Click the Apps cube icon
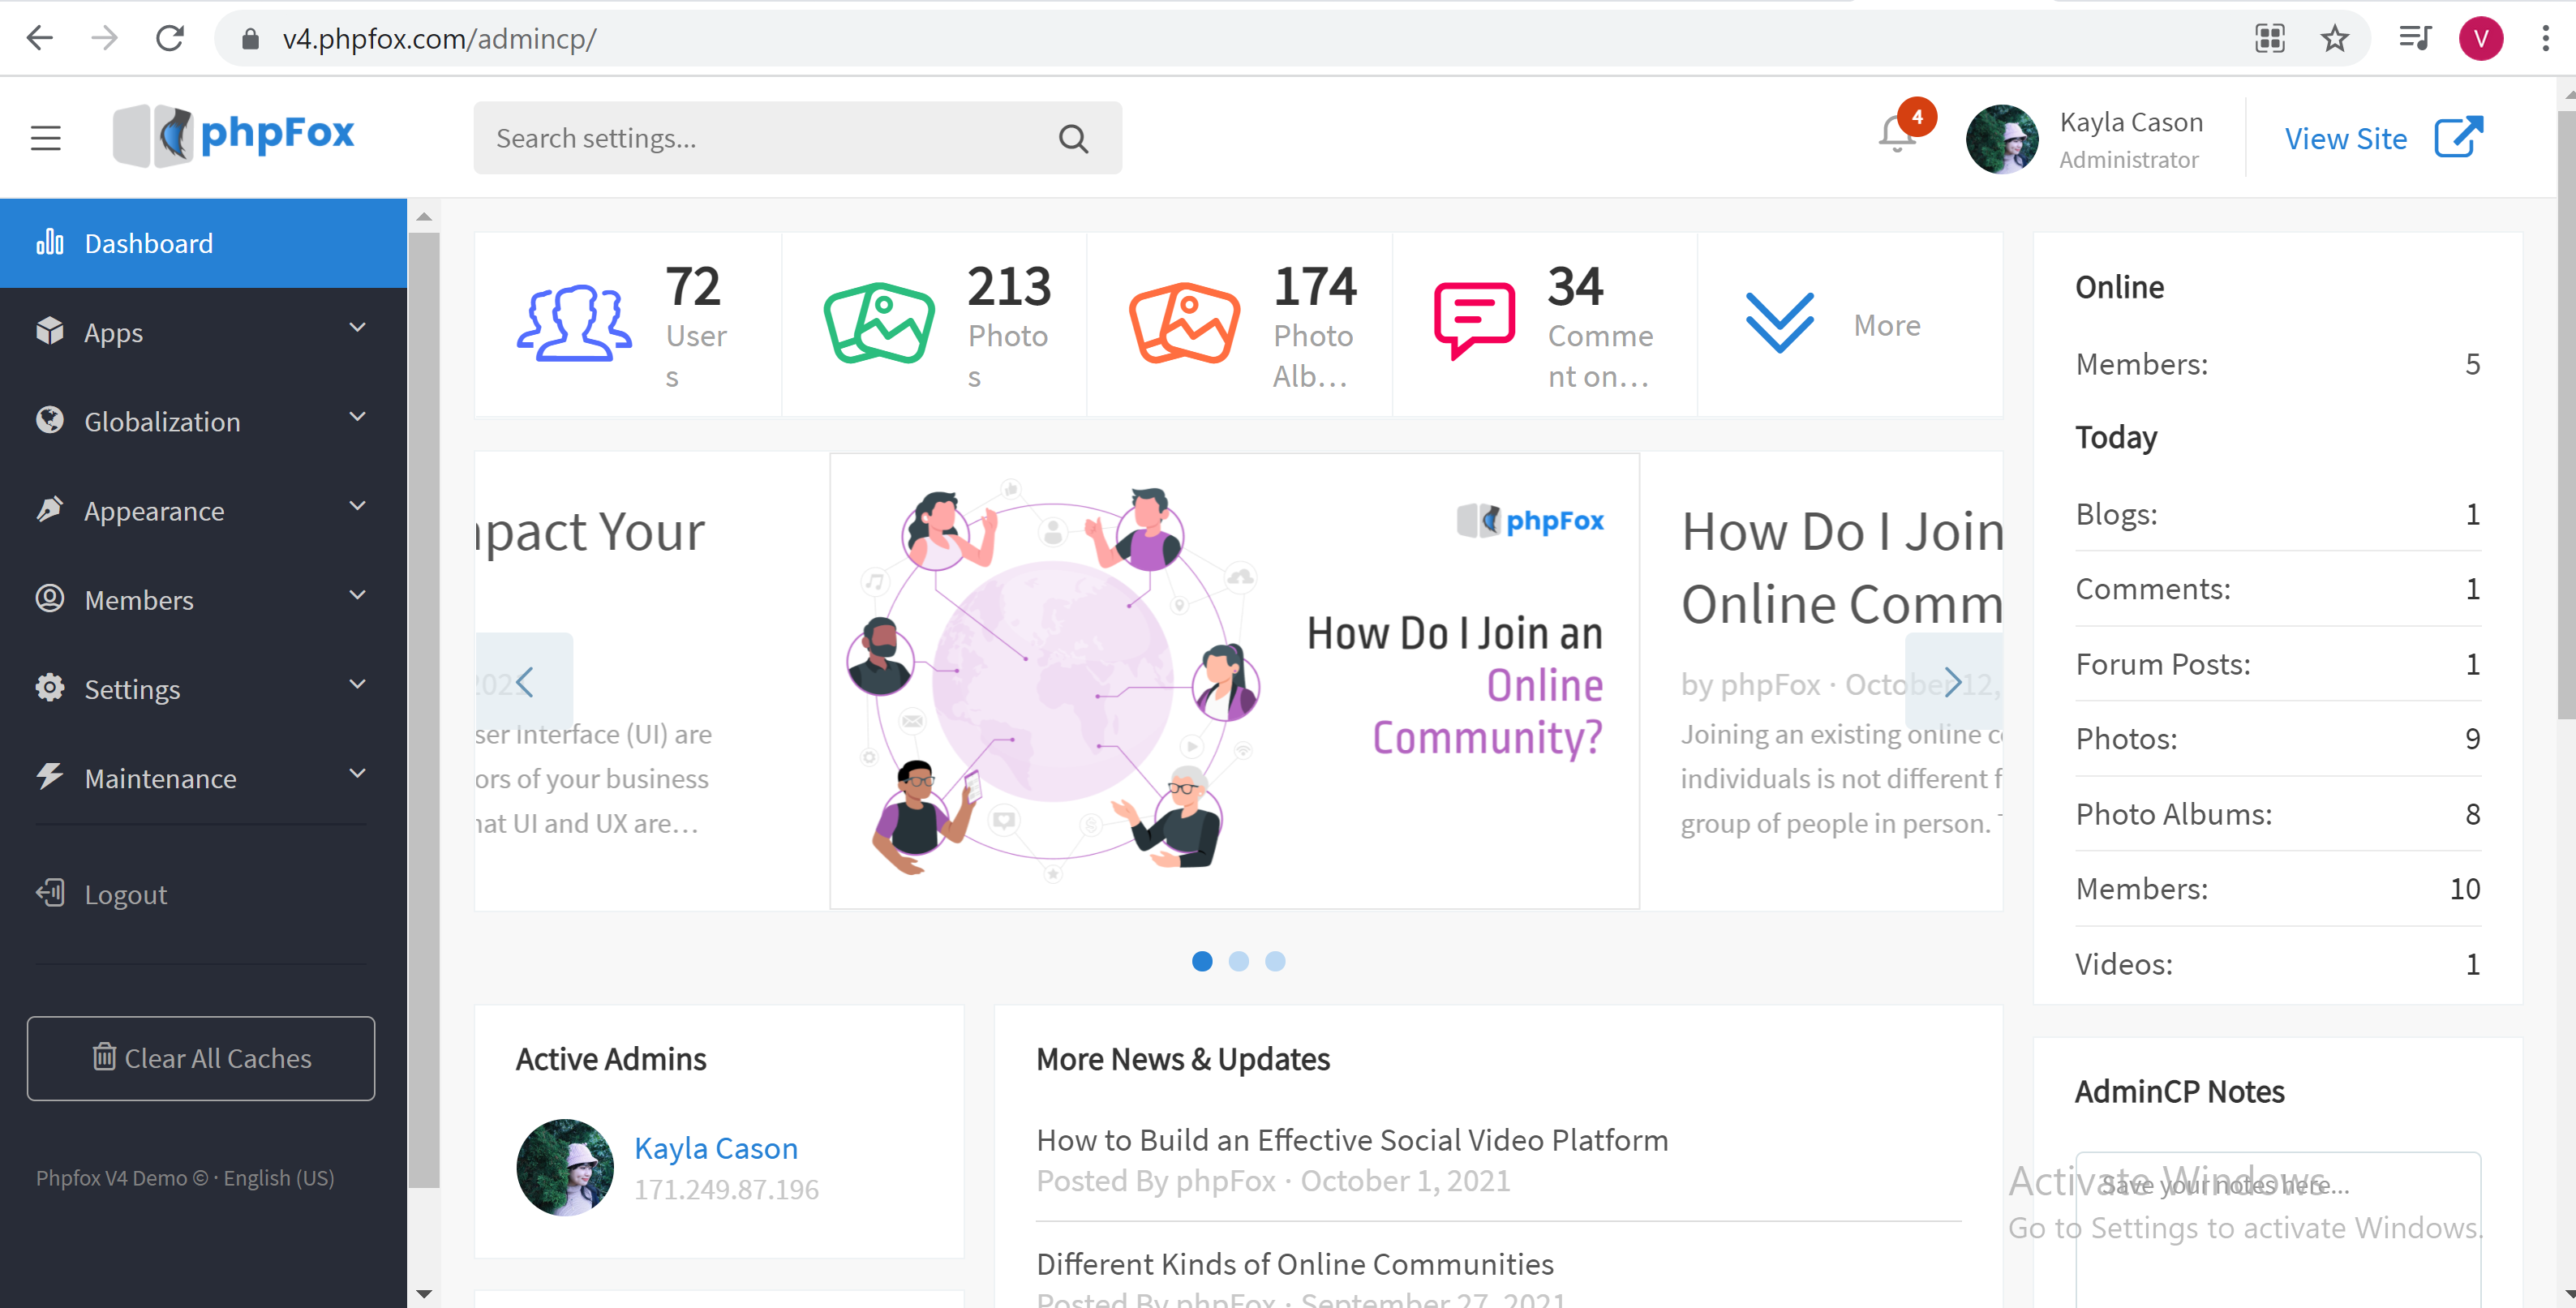2576x1308 pixels. [50, 331]
